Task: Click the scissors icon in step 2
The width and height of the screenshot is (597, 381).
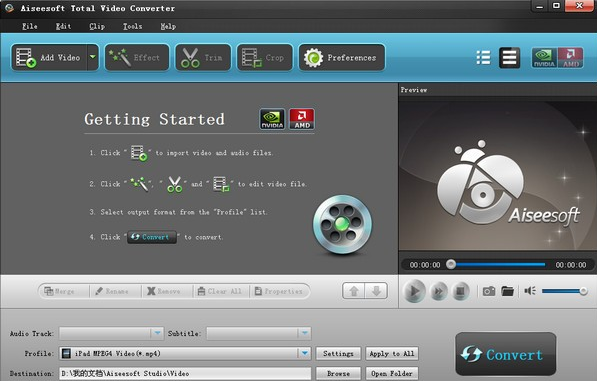Action: coord(174,184)
